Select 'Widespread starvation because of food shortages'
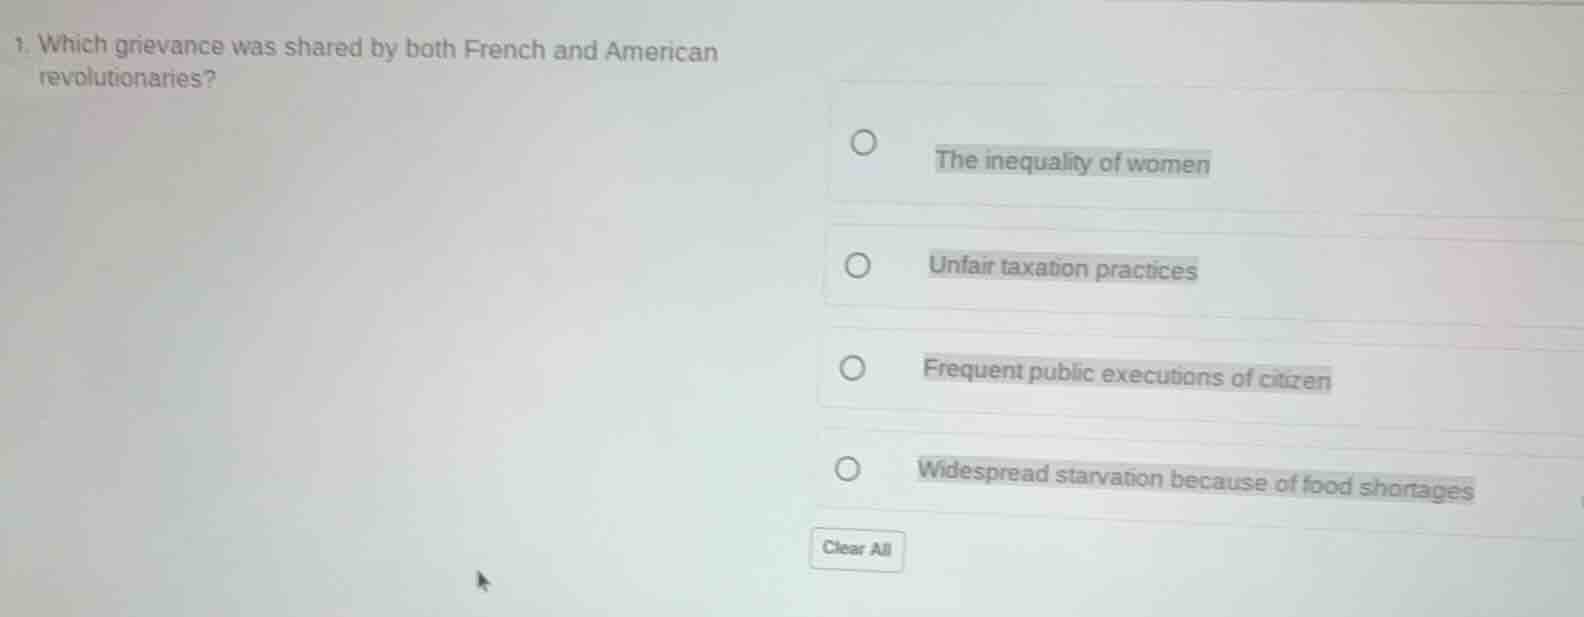Image resolution: width=1584 pixels, height=617 pixels. pos(847,468)
